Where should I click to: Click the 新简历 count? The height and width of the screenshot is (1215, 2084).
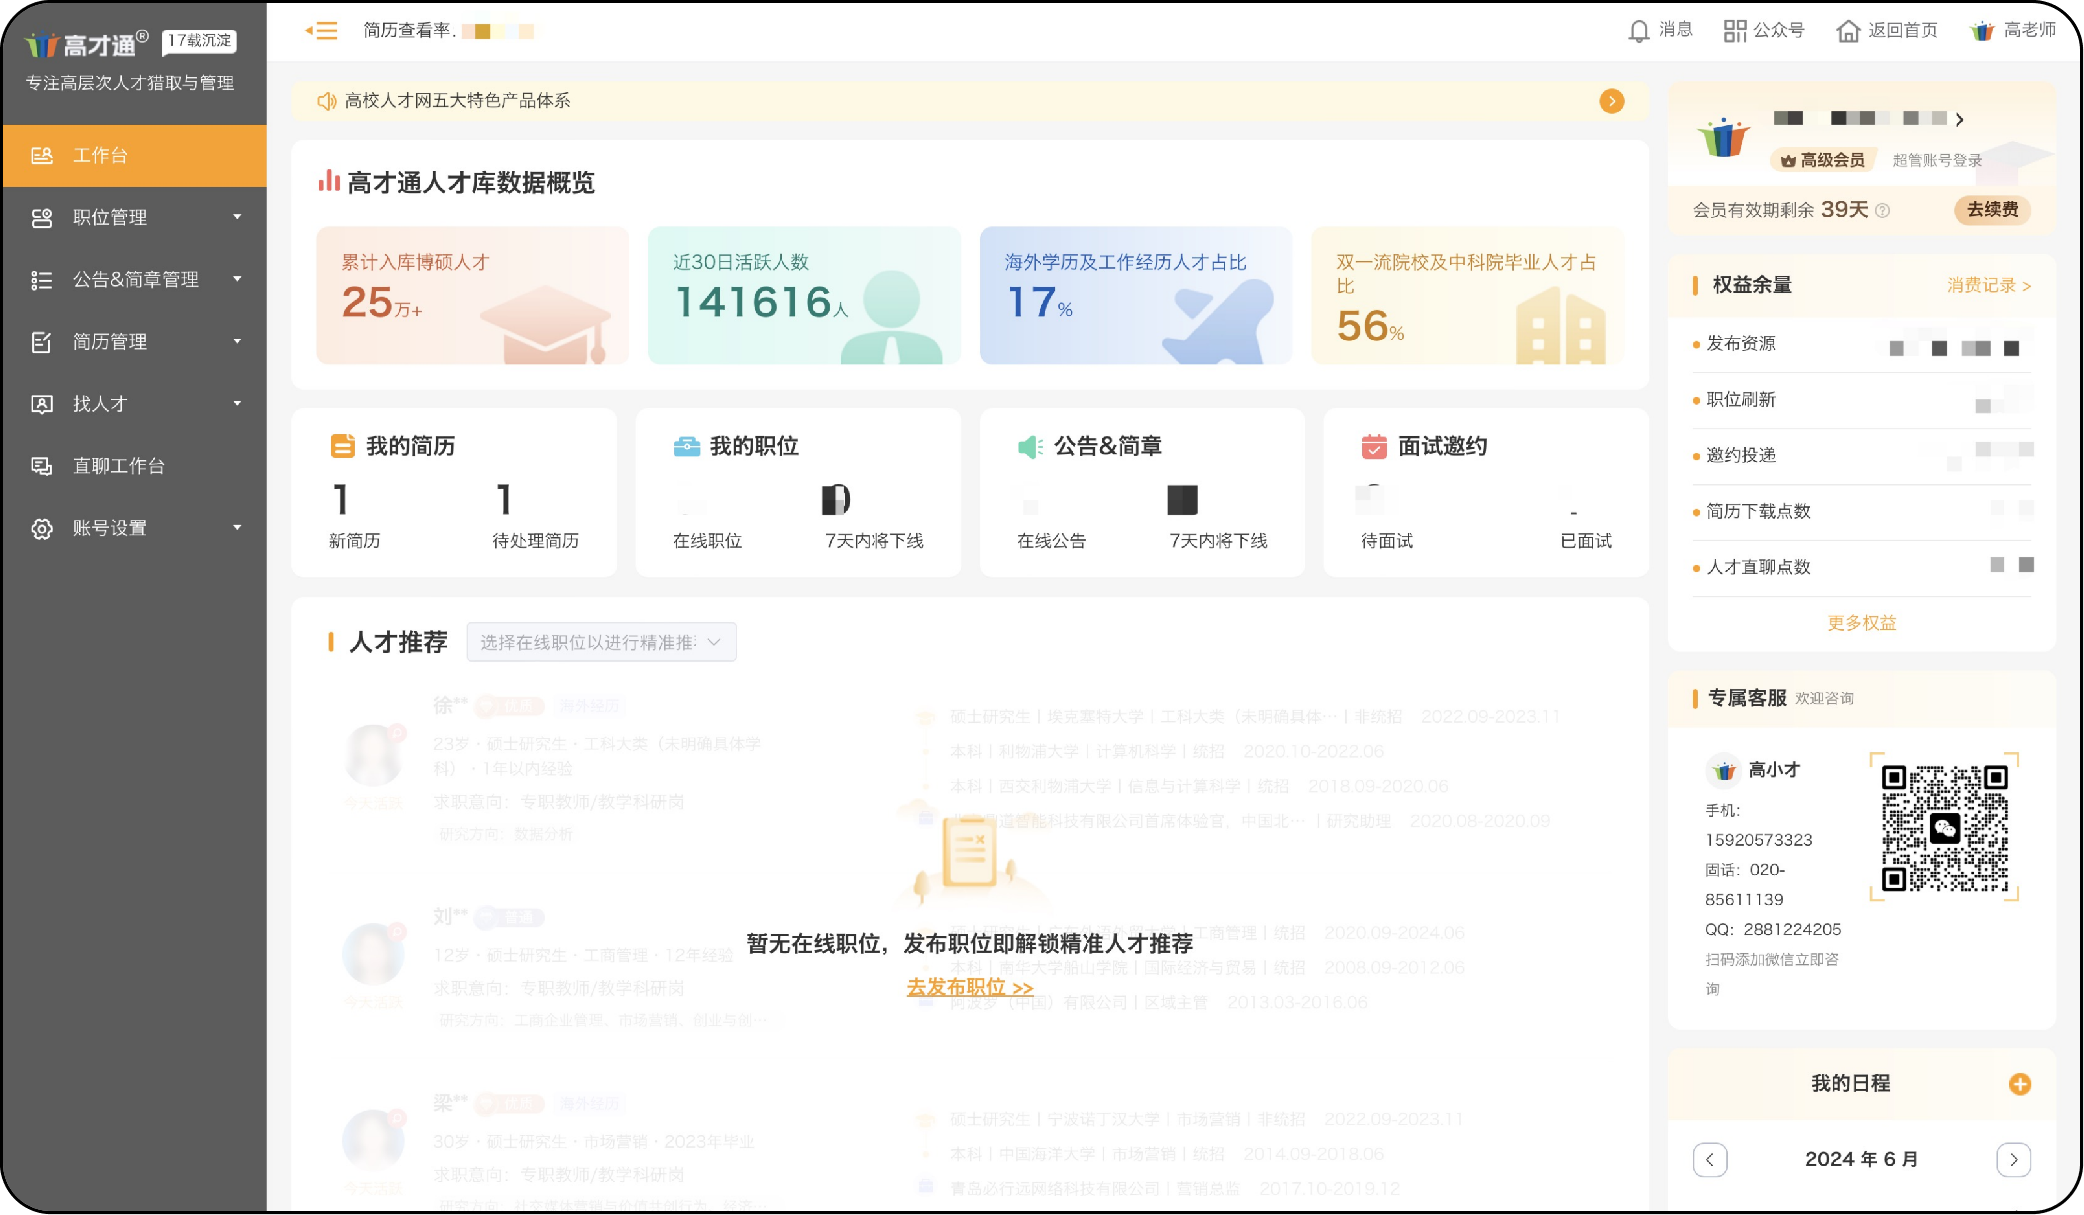click(x=341, y=499)
